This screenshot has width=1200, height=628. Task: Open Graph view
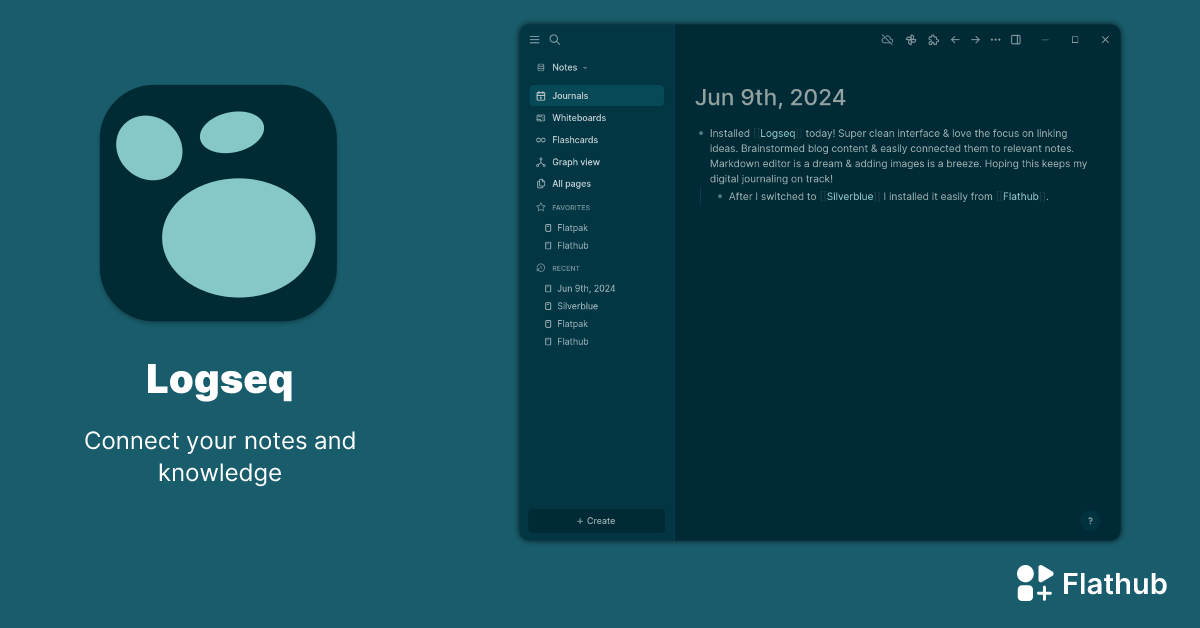tap(577, 161)
